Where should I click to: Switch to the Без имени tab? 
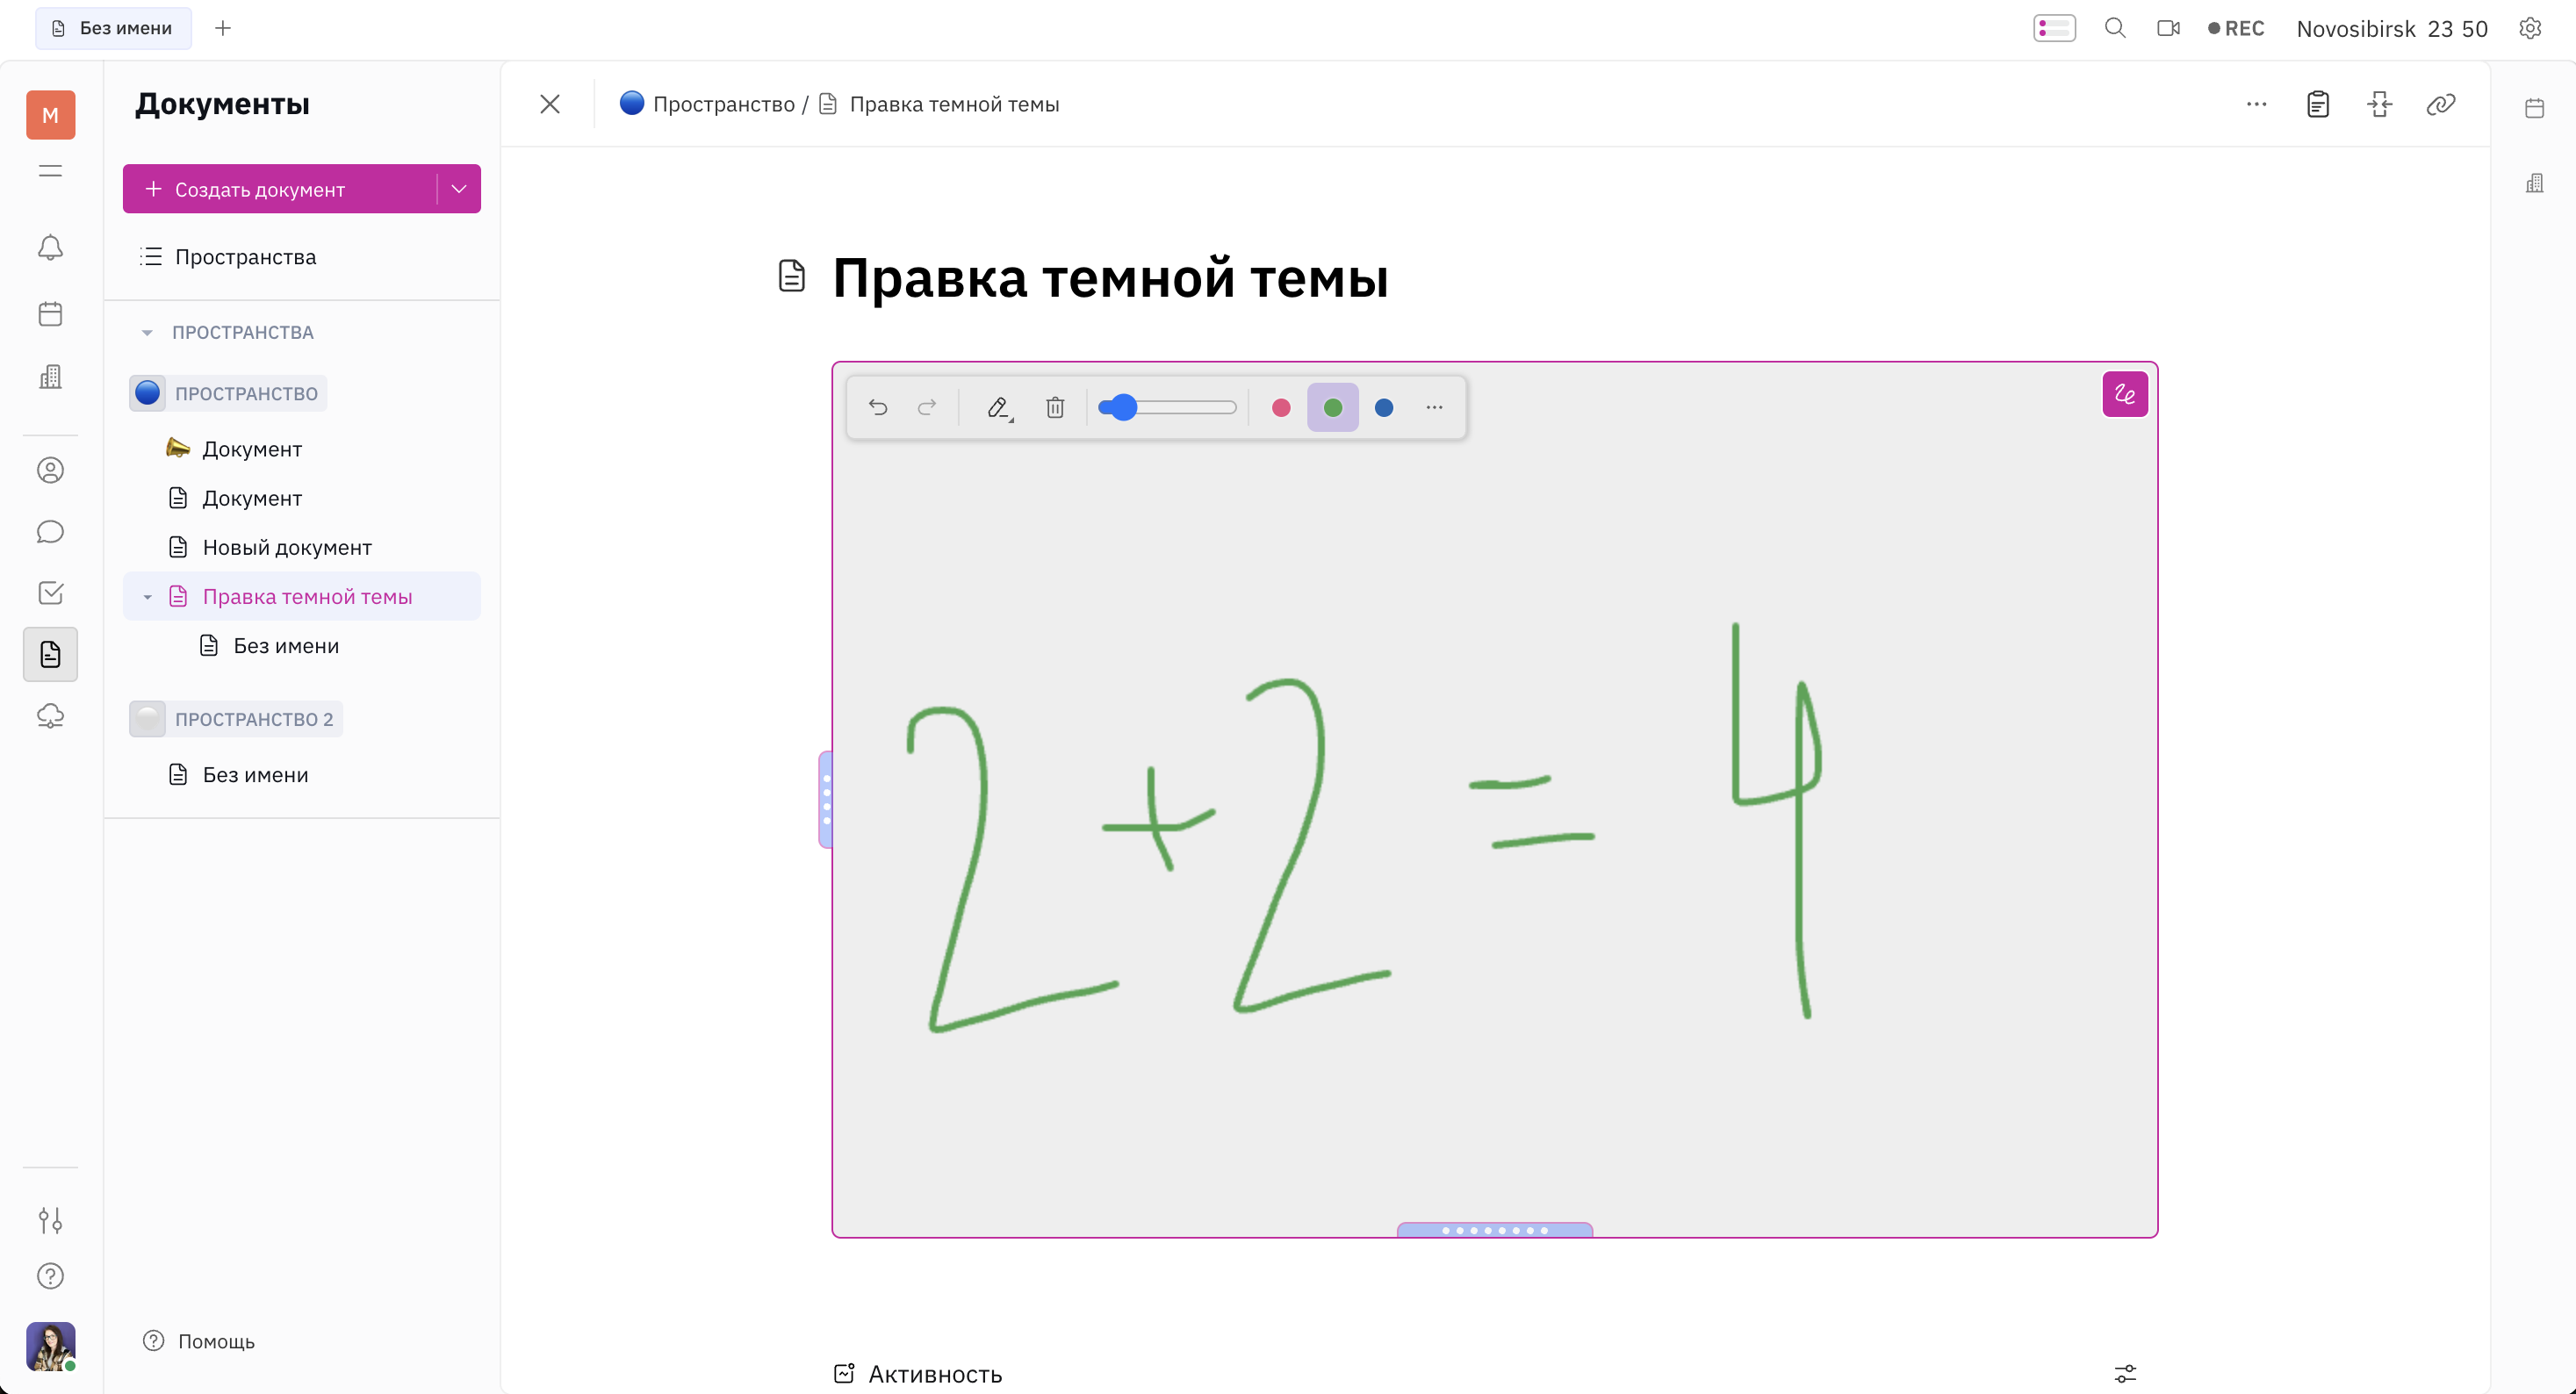(x=113, y=28)
